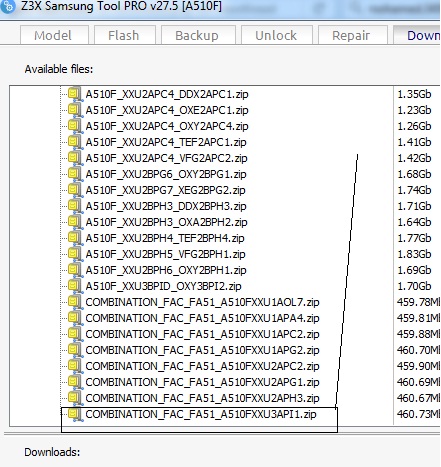The image size is (441, 467).
Task: Select COMBINATION_FAC_FA51_A510FXXU1APA4.zip
Action: tap(202, 318)
